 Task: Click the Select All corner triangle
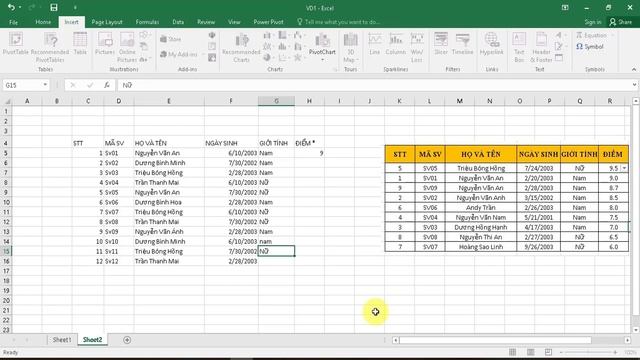7,101
